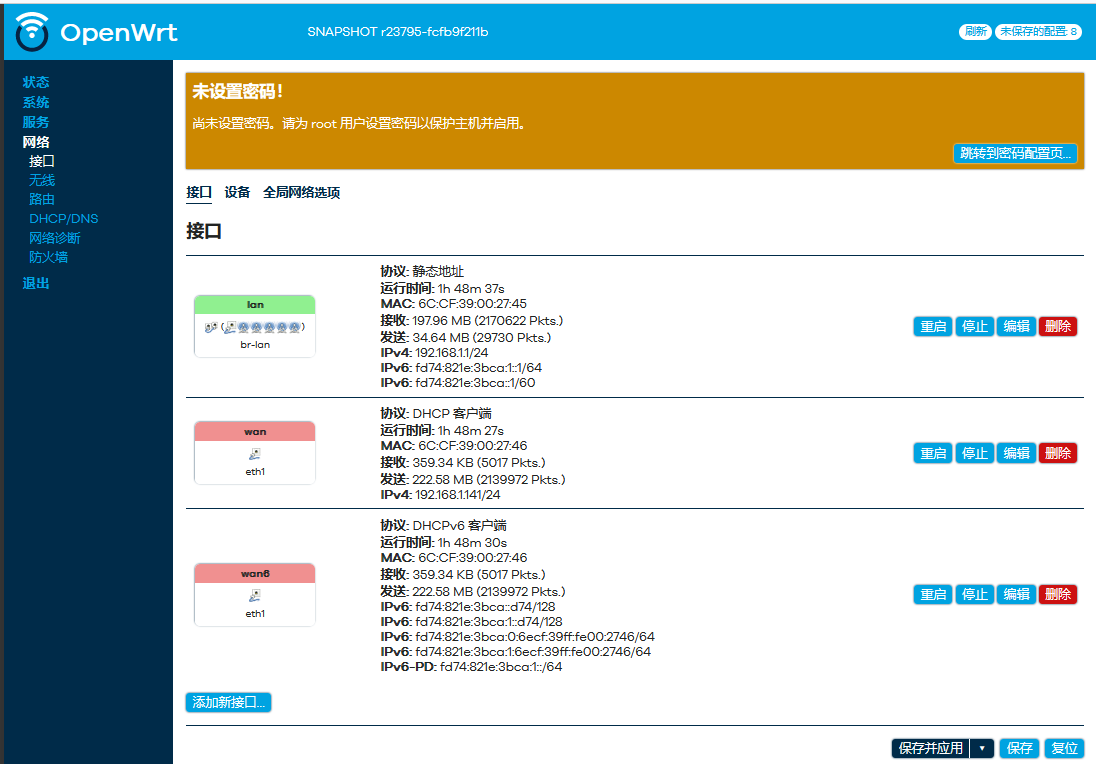Click the OpenWrt logo icon

tap(33, 32)
